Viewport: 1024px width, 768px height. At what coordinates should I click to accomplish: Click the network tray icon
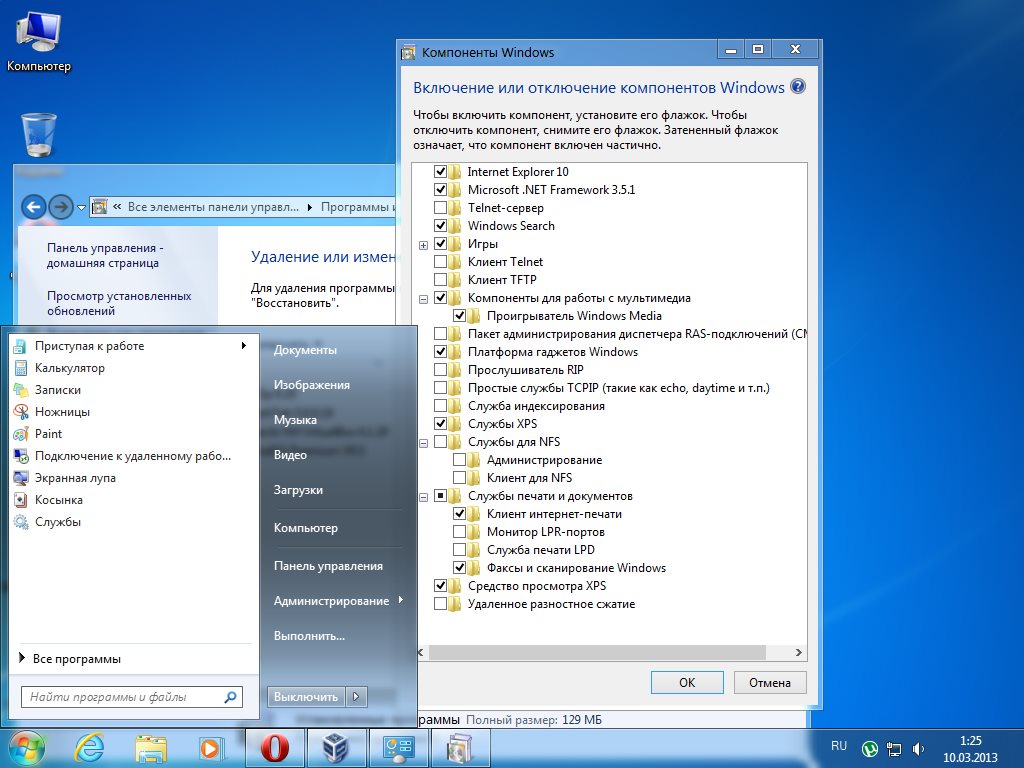coord(893,748)
